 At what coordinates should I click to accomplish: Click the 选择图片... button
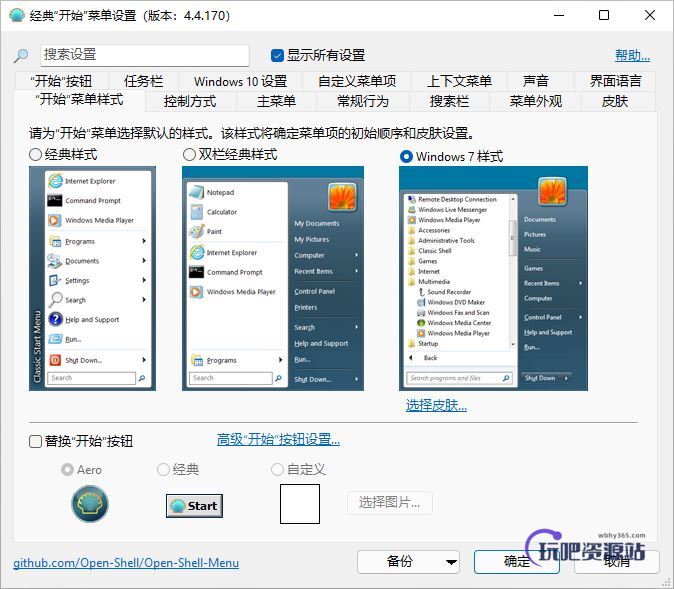[x=389, y=502]
